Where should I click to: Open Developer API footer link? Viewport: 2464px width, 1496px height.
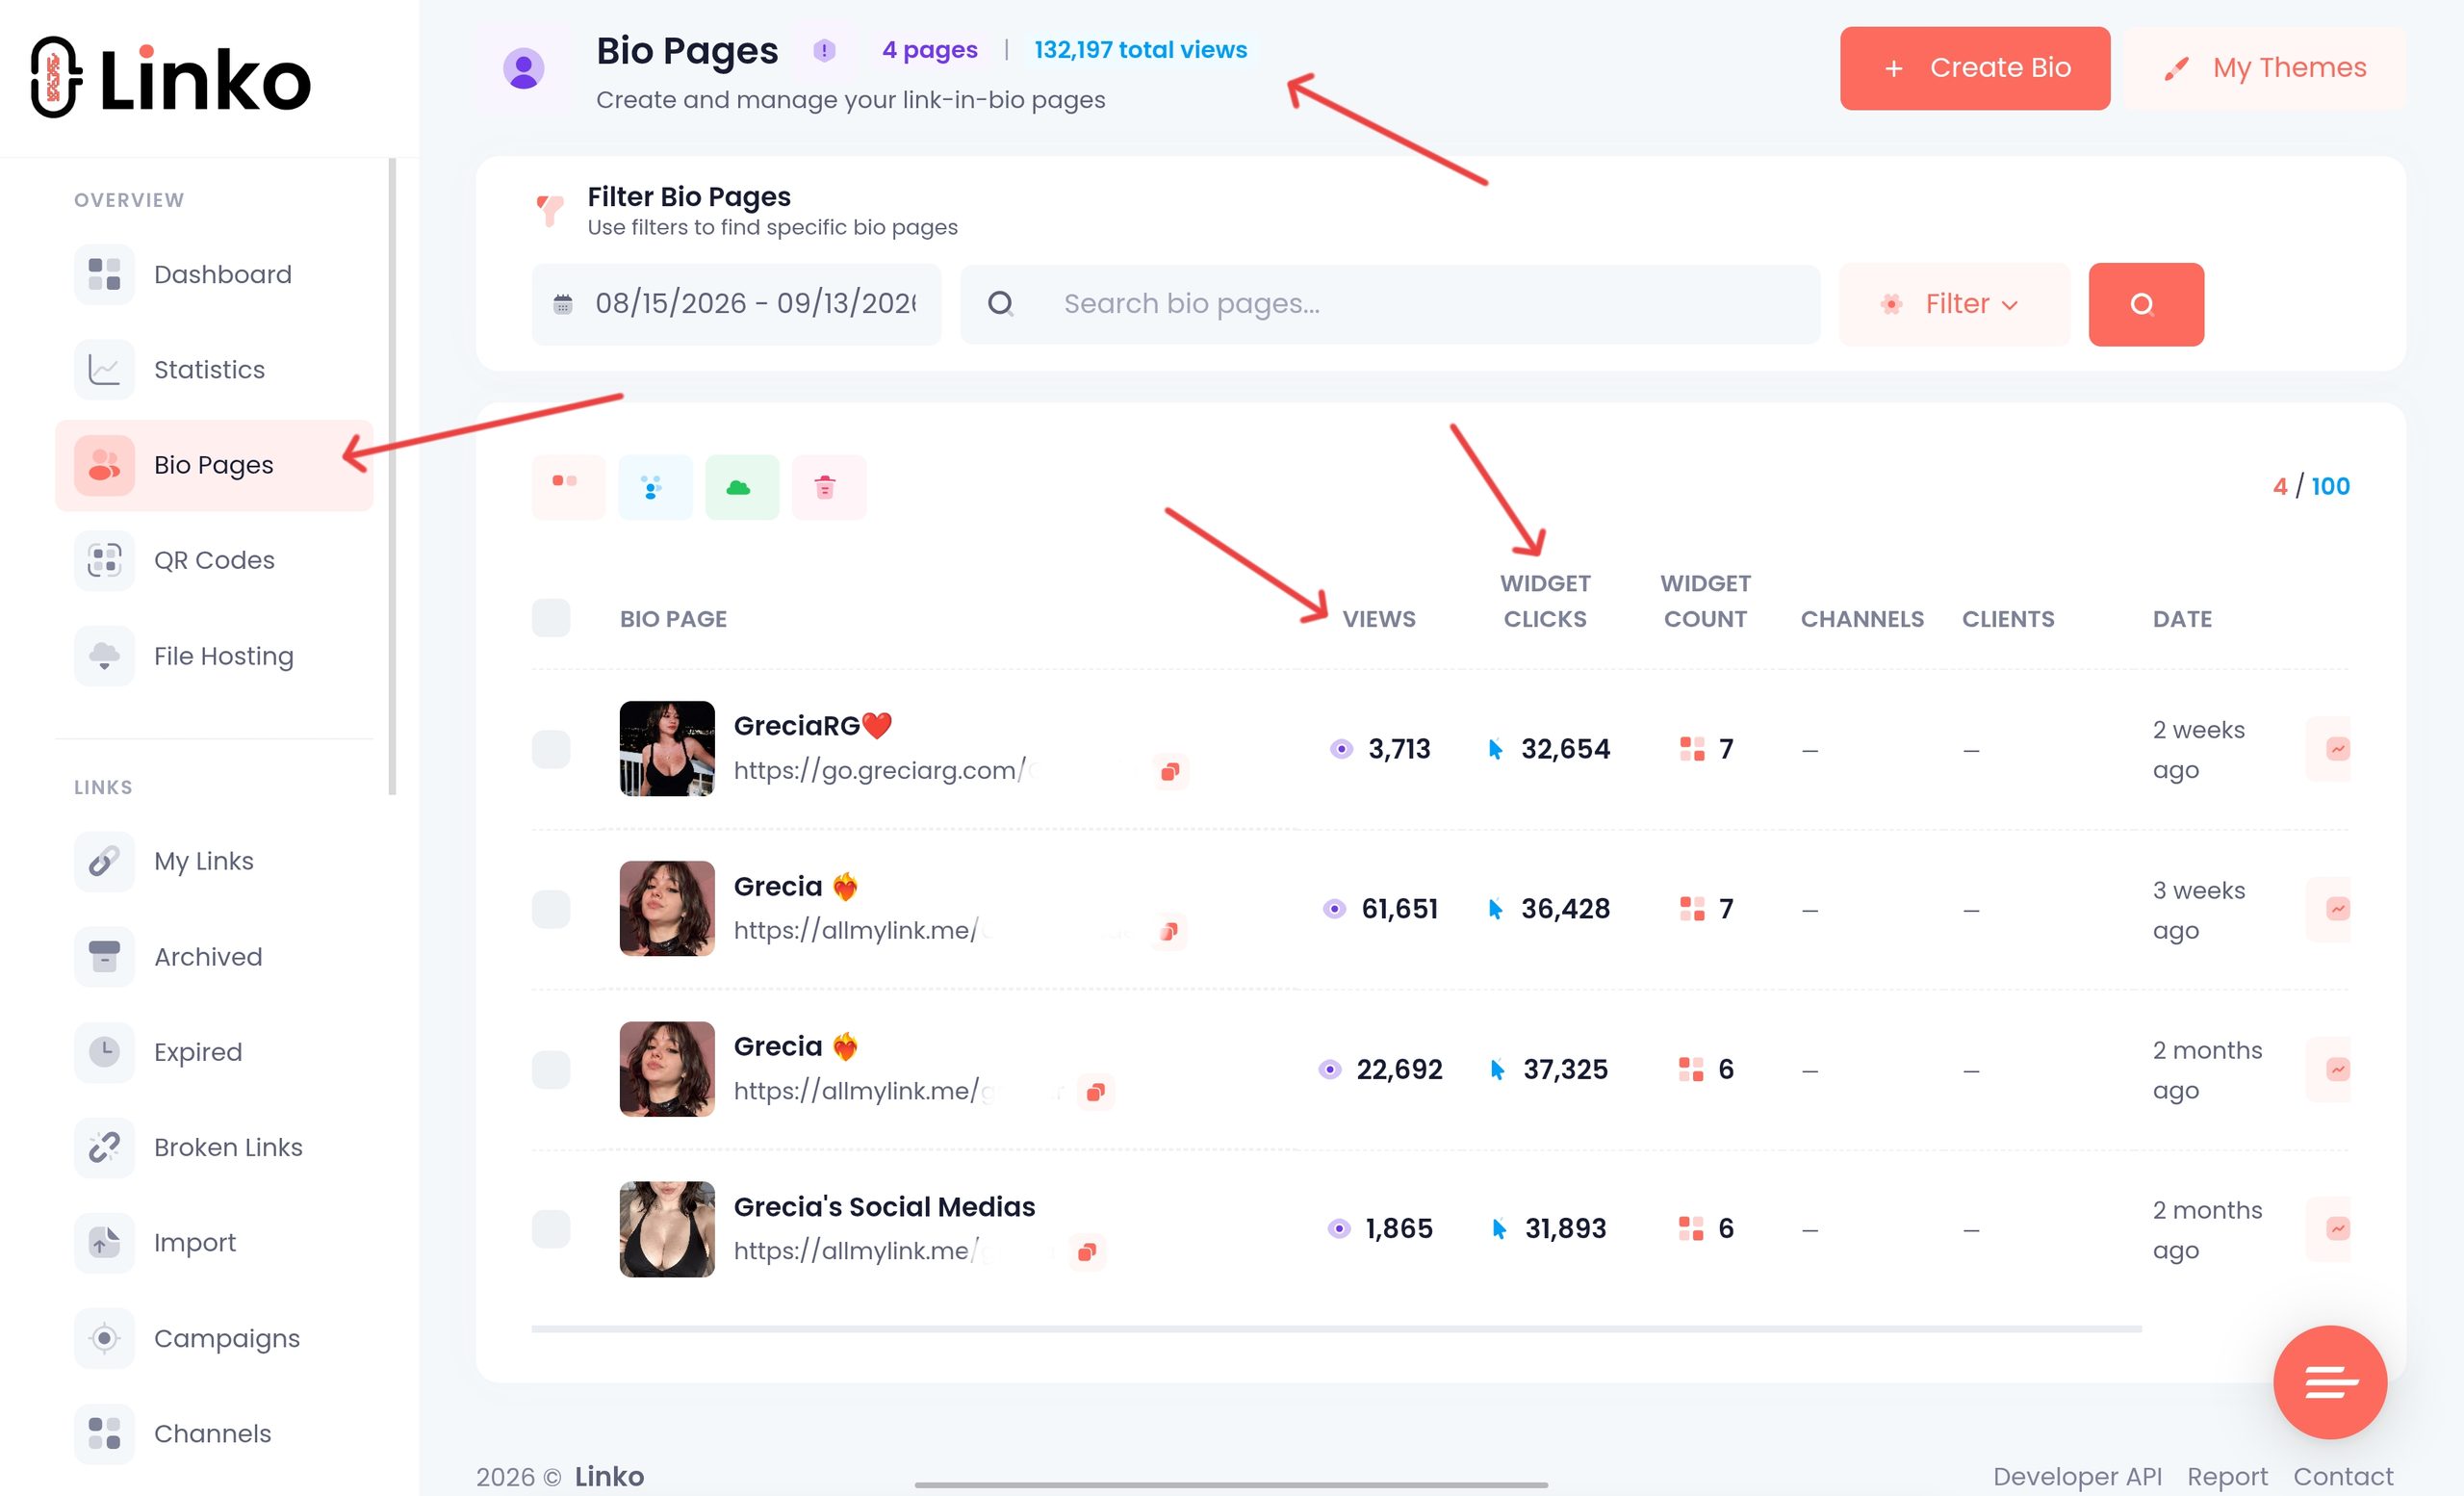tap(2077, 1476)
